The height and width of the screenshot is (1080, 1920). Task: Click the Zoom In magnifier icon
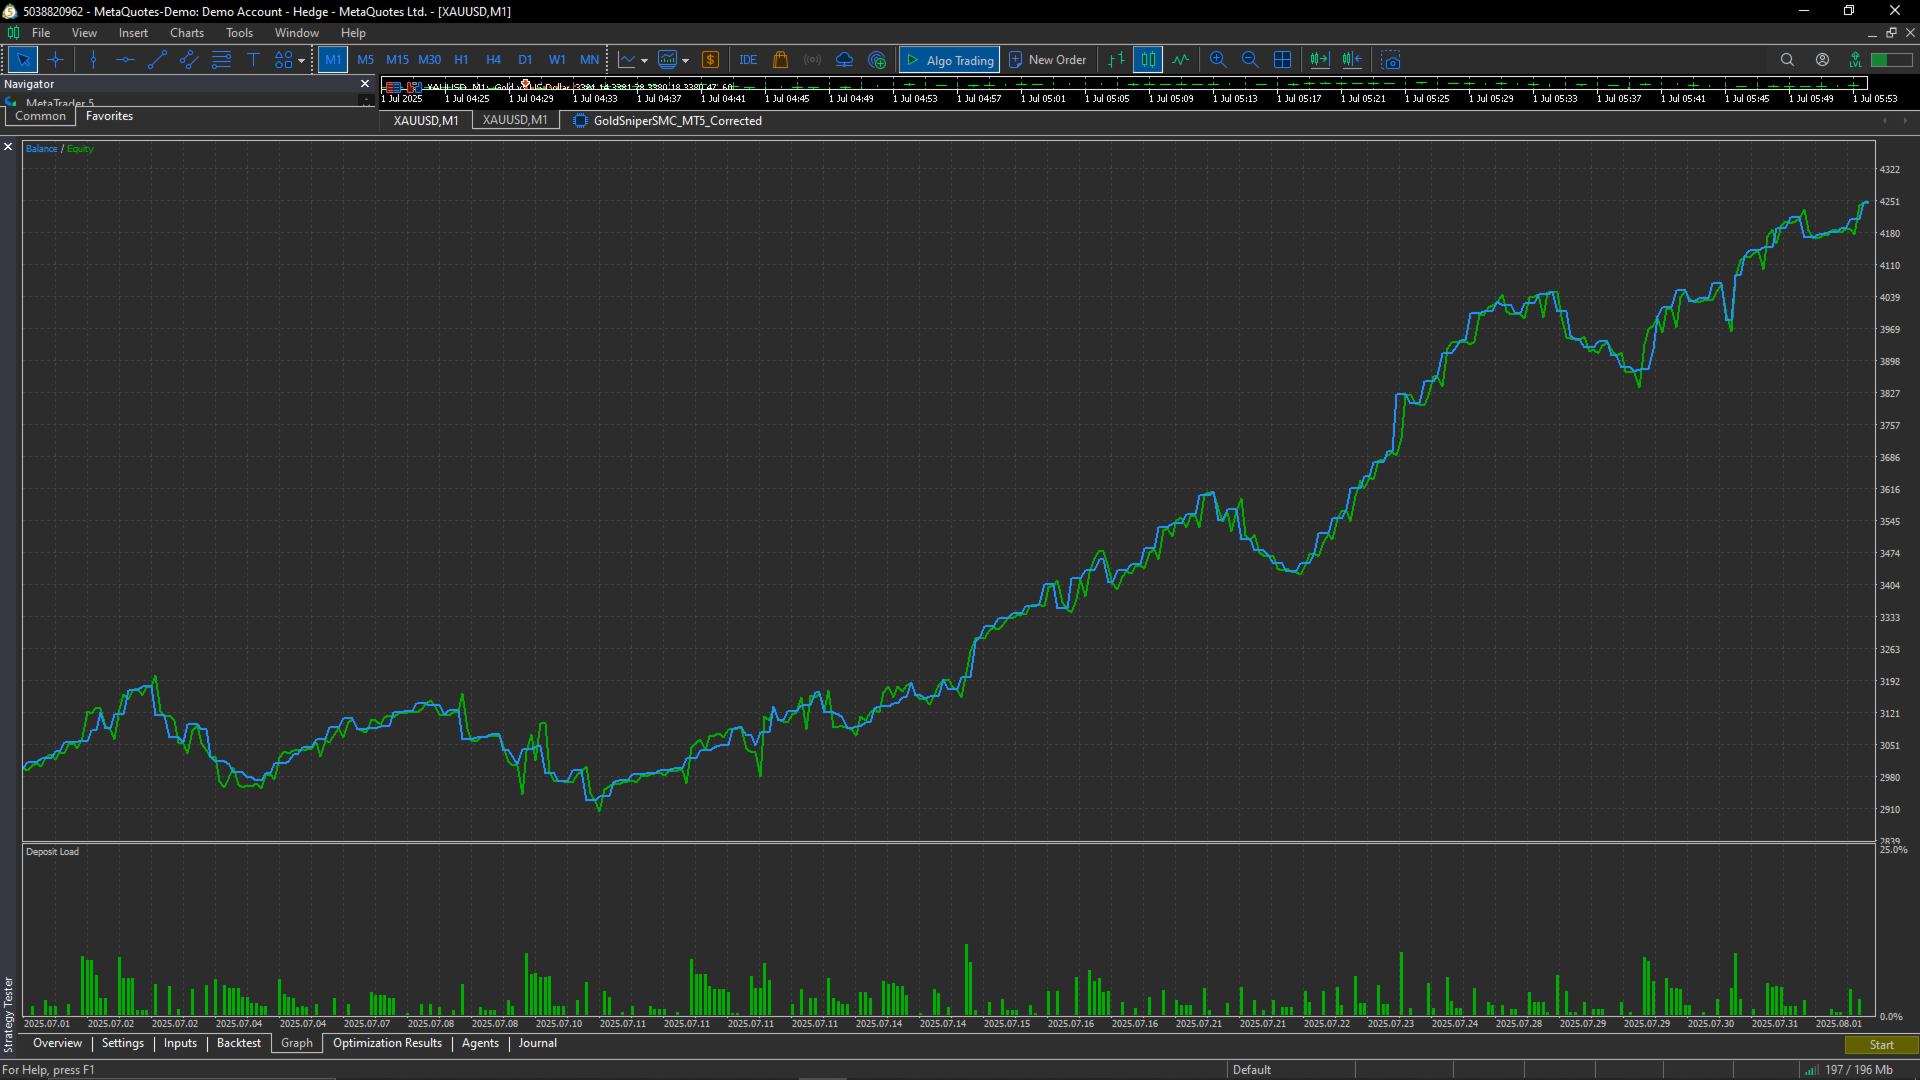click(1218, 60)
